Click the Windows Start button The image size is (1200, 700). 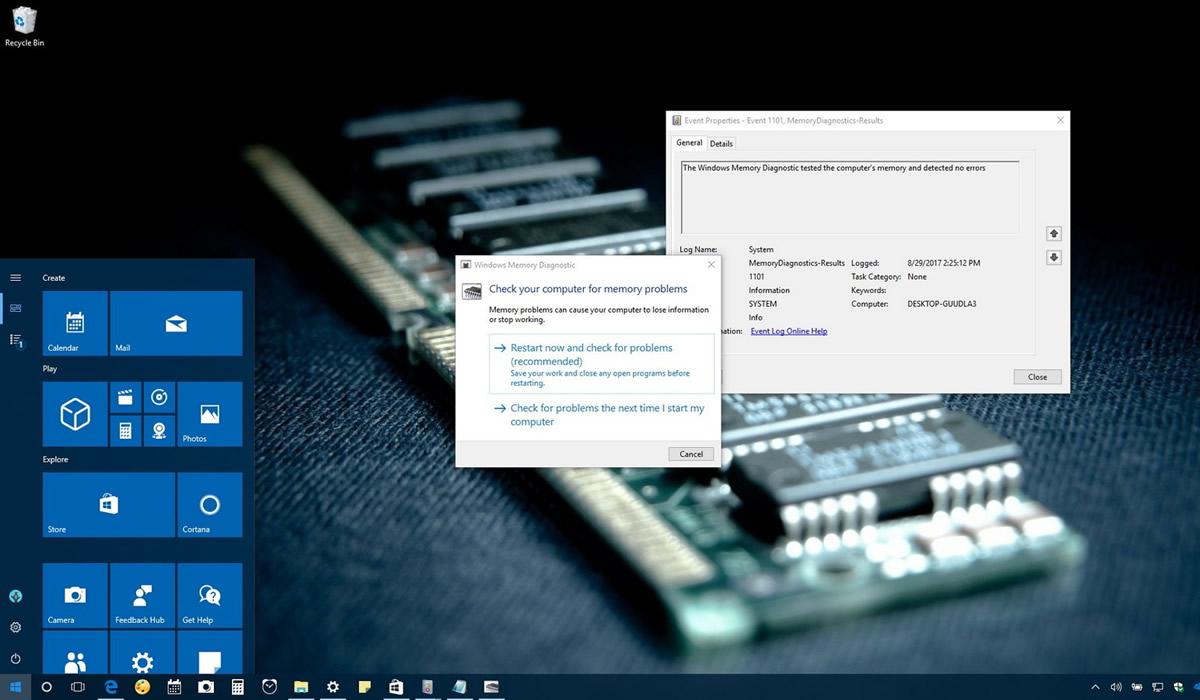(x=15, y=687)
